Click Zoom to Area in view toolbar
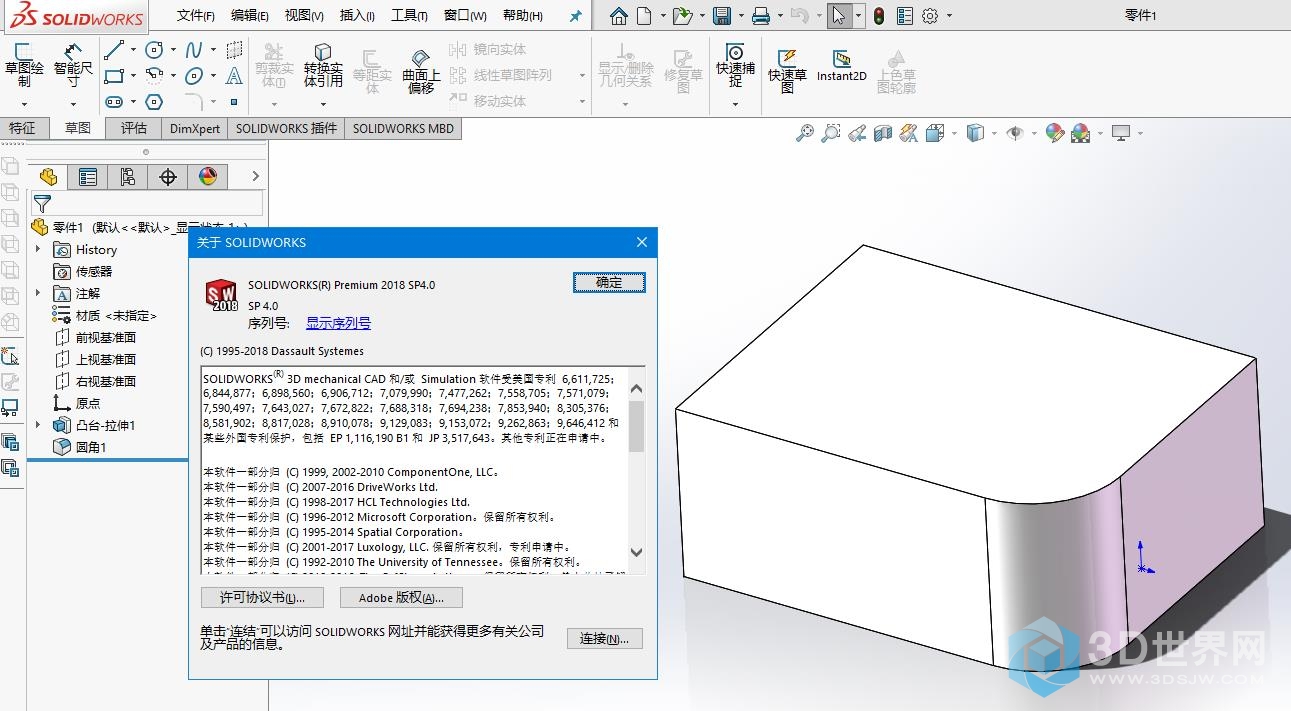The width and height of the screenshot is (1291, 711). [x=830, y=133]
